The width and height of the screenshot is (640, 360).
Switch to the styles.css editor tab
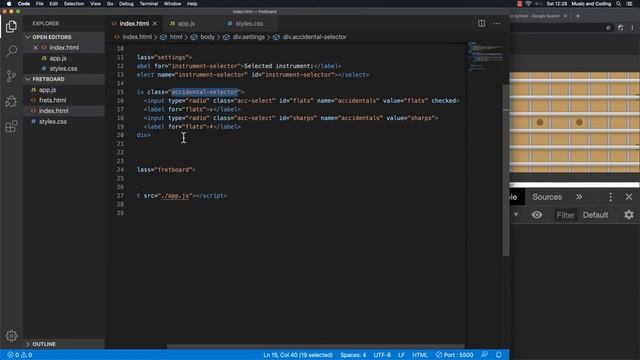pos(249,24)
